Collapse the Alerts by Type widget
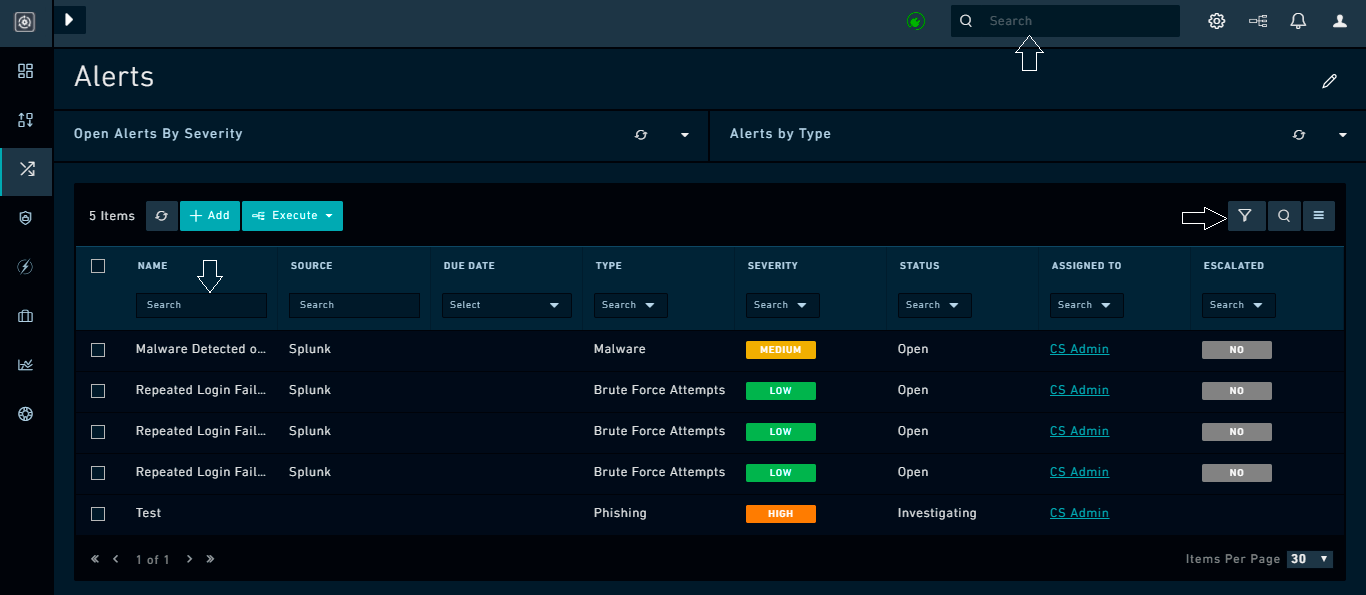Viewport: 1366px width, 595px height. tap(1343, 134)
